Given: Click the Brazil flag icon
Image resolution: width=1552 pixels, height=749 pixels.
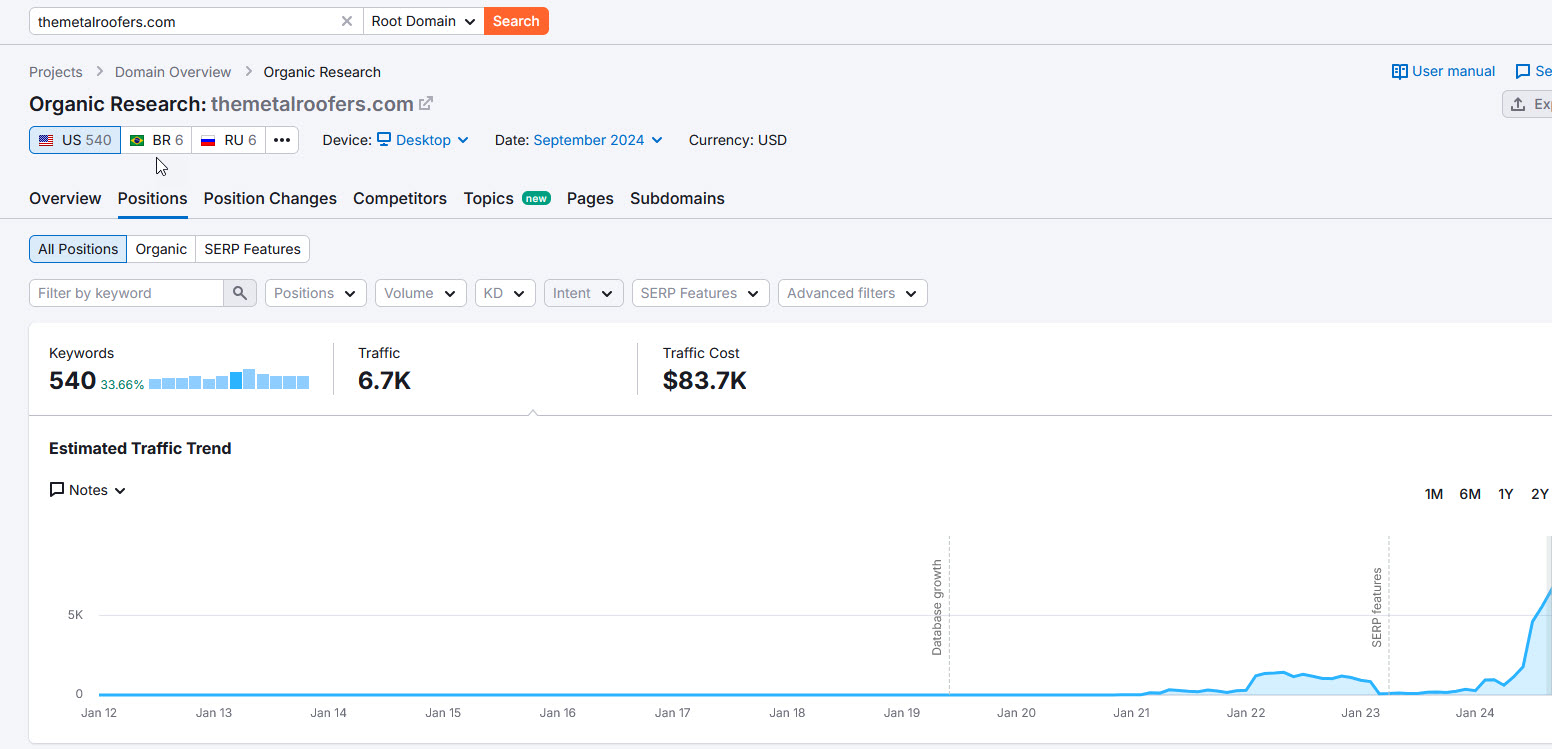Looking at the screenshot, I should pyautogui.click(x=137, y=140).
